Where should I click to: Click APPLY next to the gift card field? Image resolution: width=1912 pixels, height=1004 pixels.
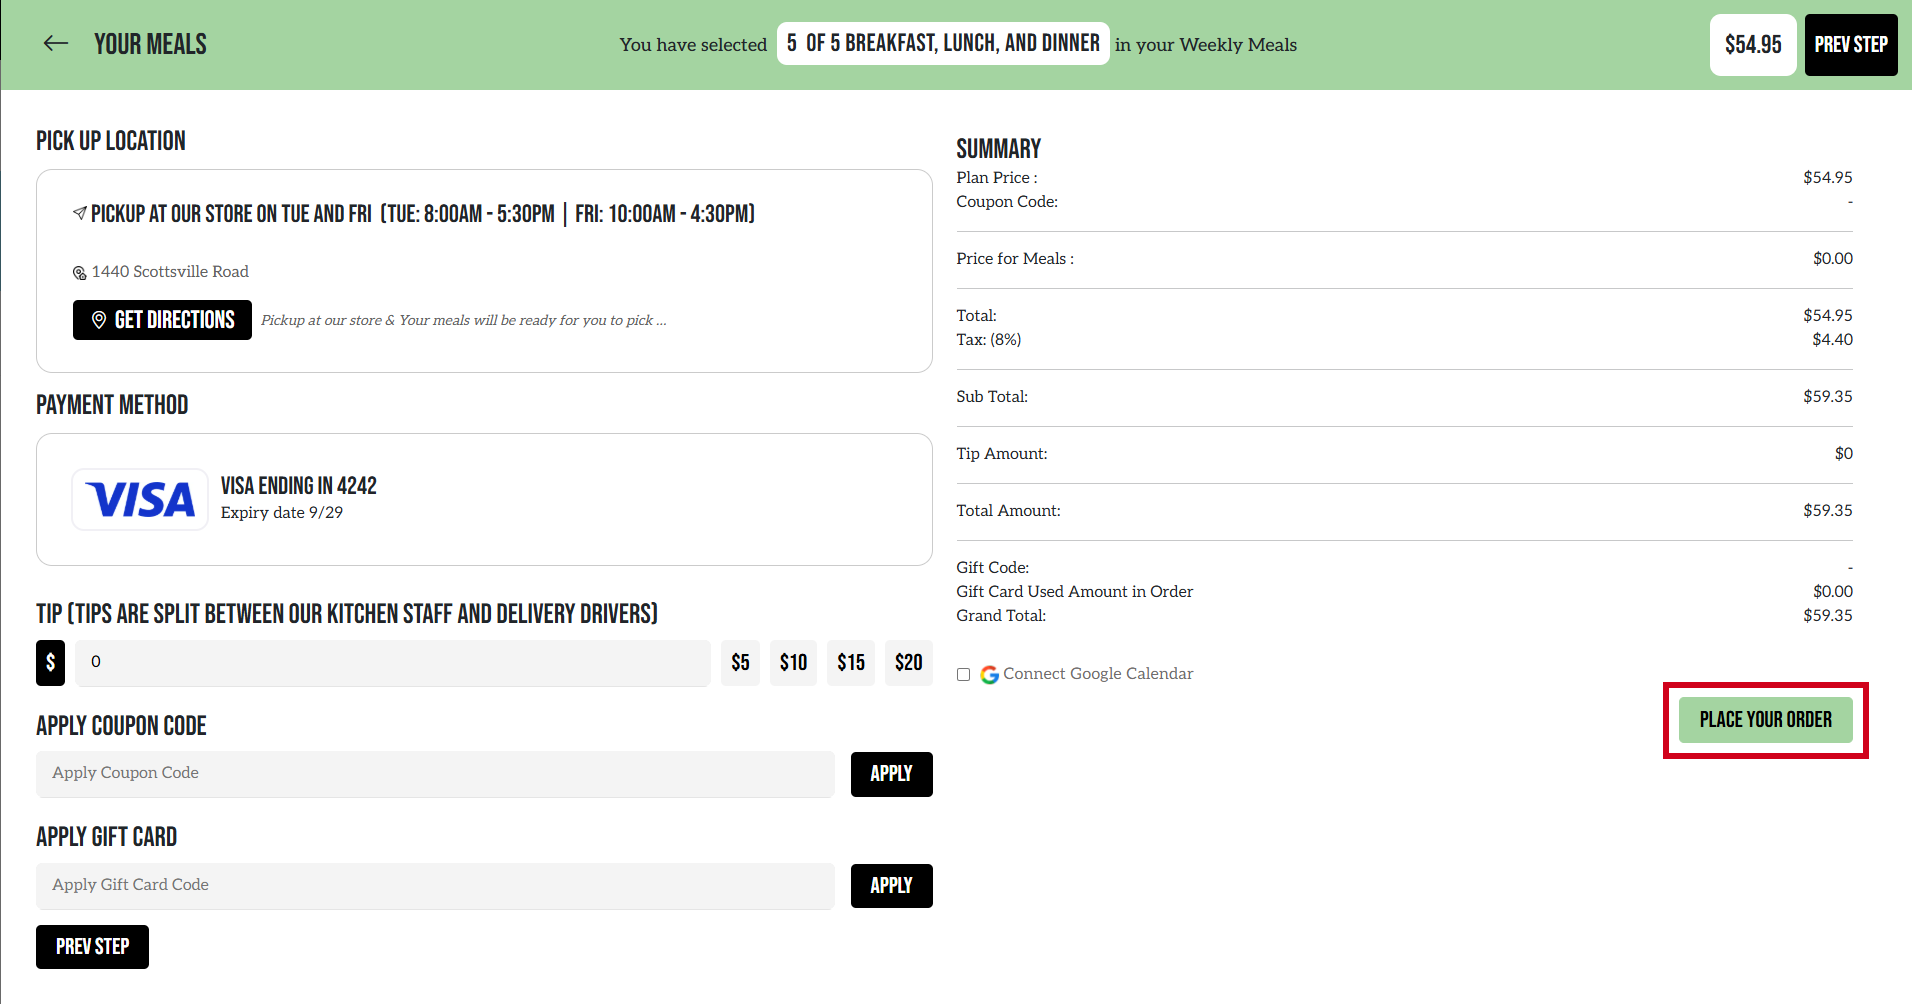pos(891,885)
